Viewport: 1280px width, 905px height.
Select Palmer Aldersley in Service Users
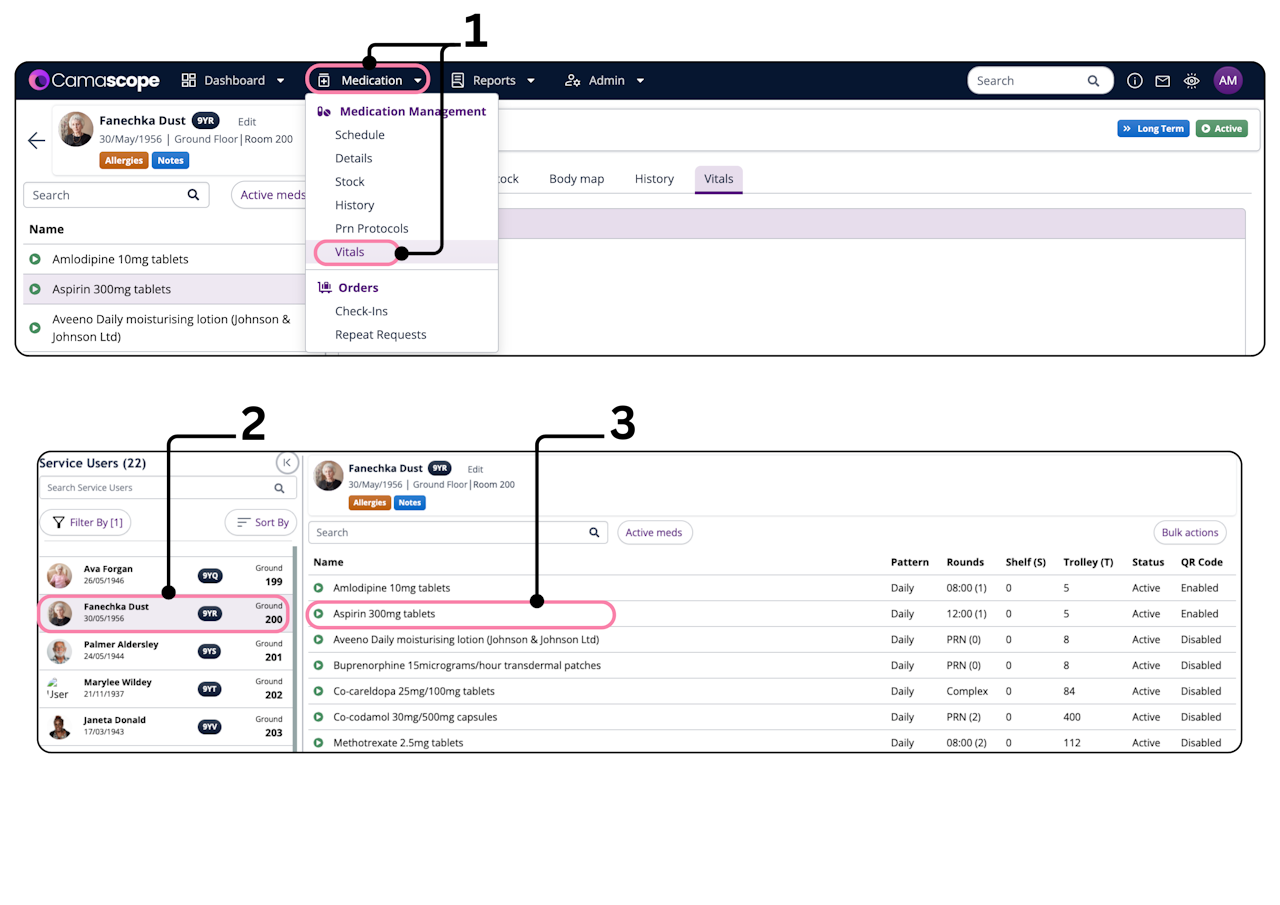click(166, 651)
